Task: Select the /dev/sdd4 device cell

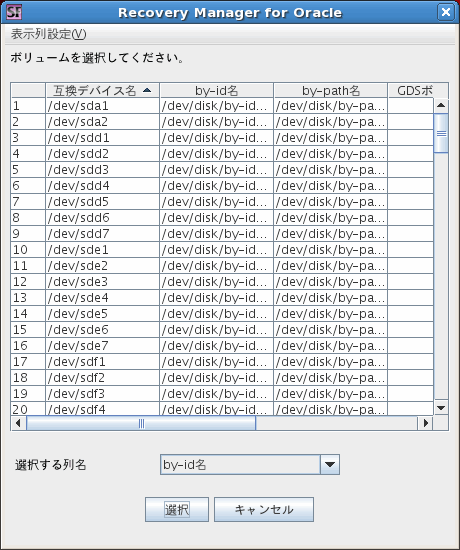Action: pos(102,186)
